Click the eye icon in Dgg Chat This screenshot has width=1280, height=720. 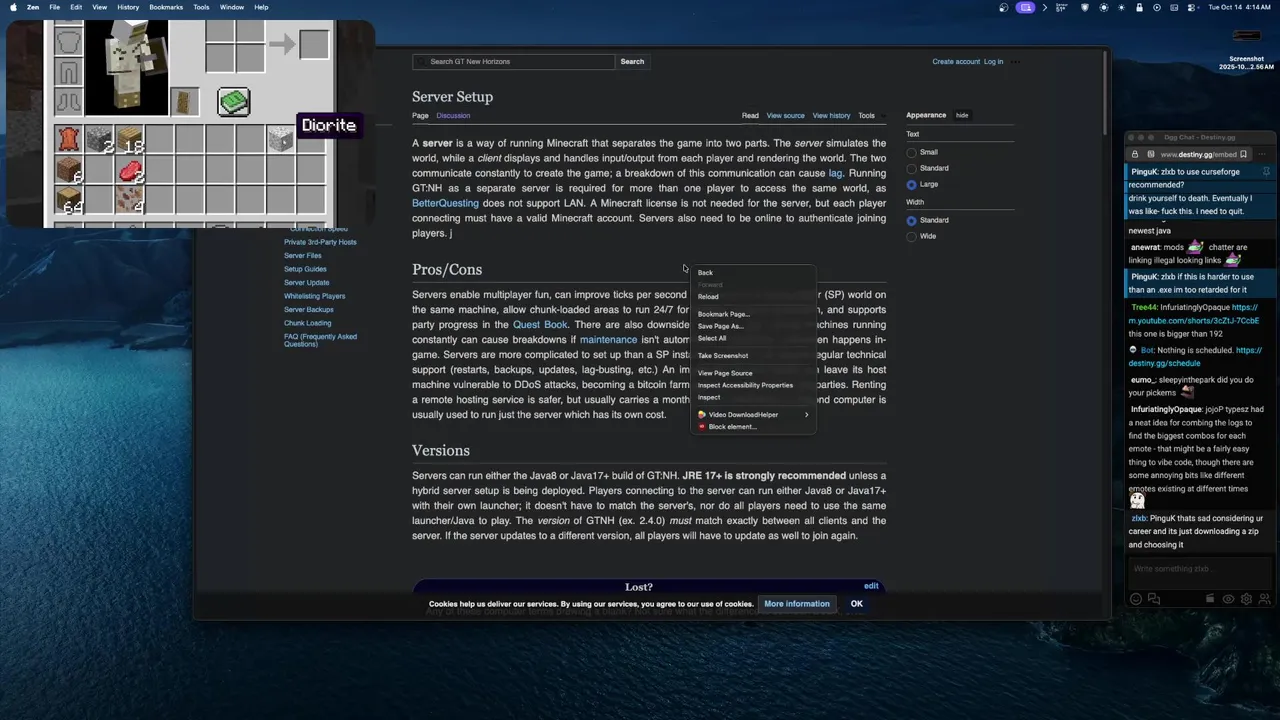point(1228,599)
